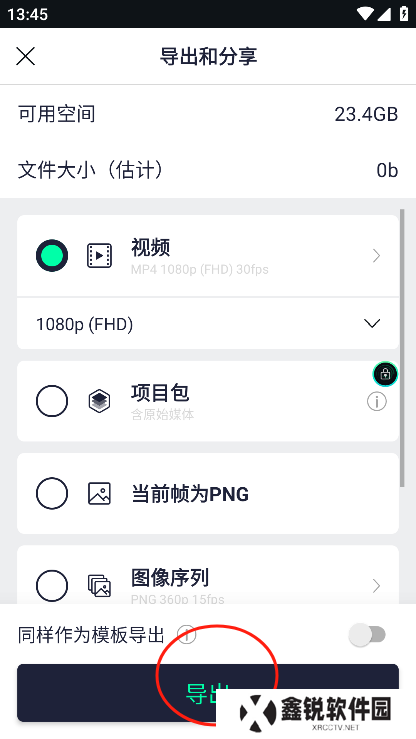This screenshot has height=739, width=416.
Task: Open image sequence settings chevron
Action: [376, 586]
